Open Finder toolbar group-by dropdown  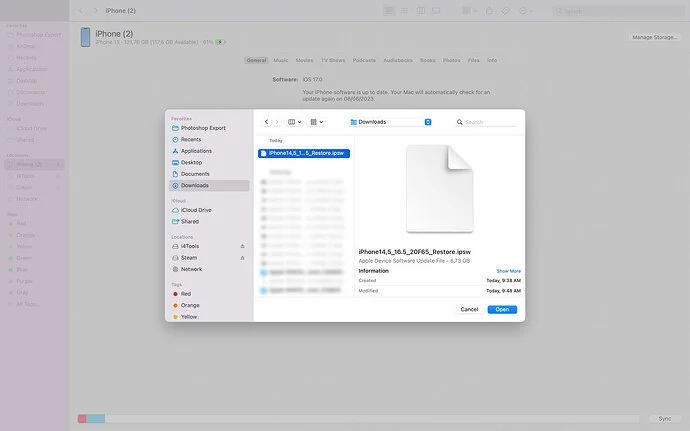tap(470, 11)
